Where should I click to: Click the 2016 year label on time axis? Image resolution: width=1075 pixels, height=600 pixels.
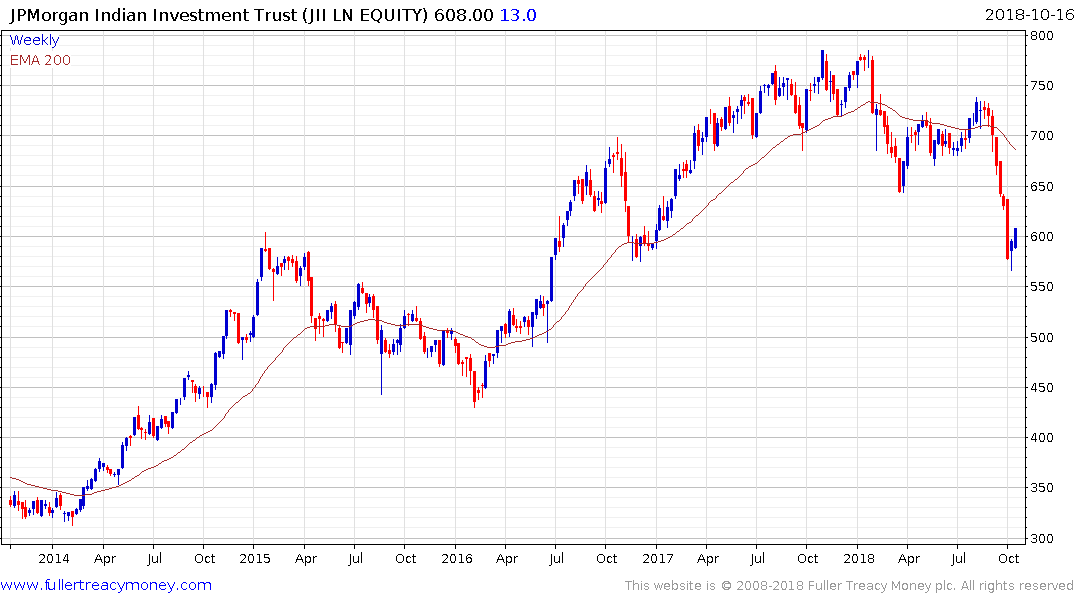click(x=457, y=558)
